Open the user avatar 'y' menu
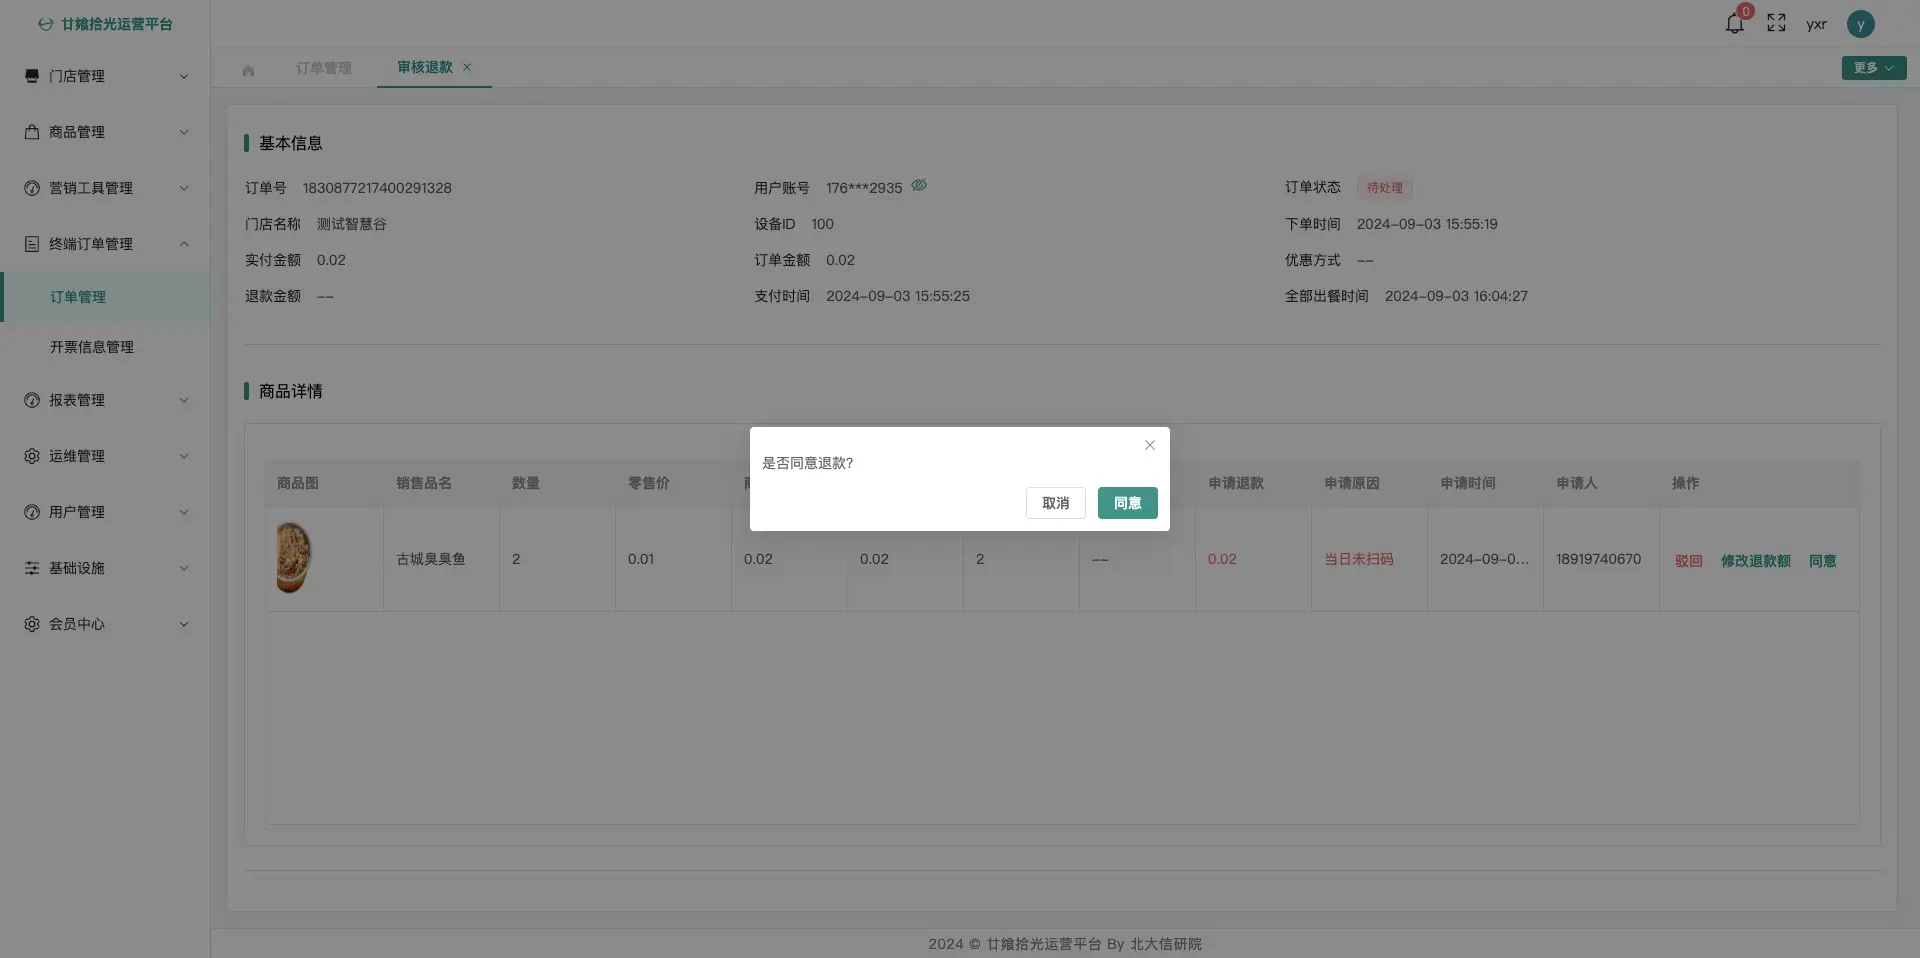The image size is (1920, 958). coord(1860,24)
